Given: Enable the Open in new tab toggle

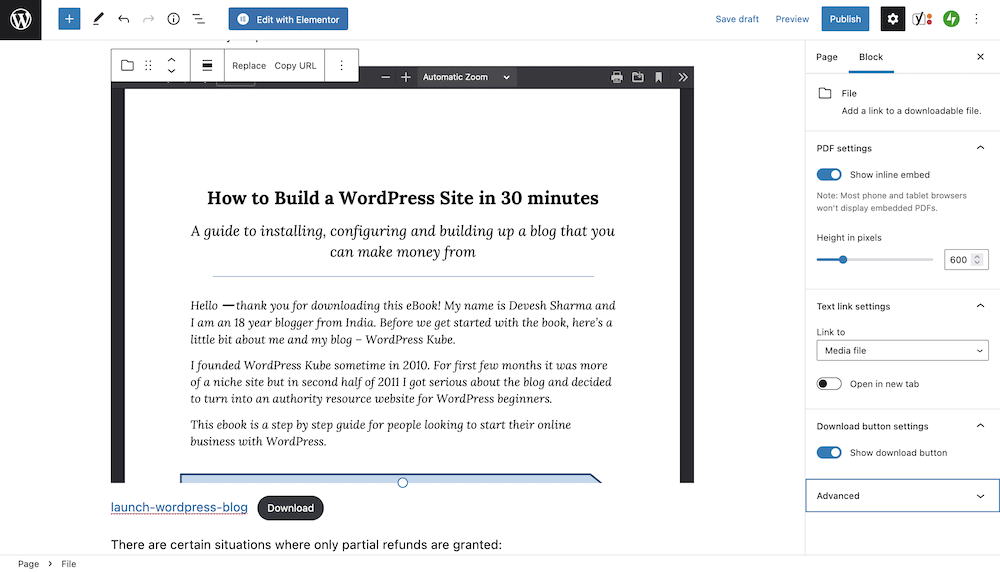Looking at the screenshot, I should (x=829, y=384).
